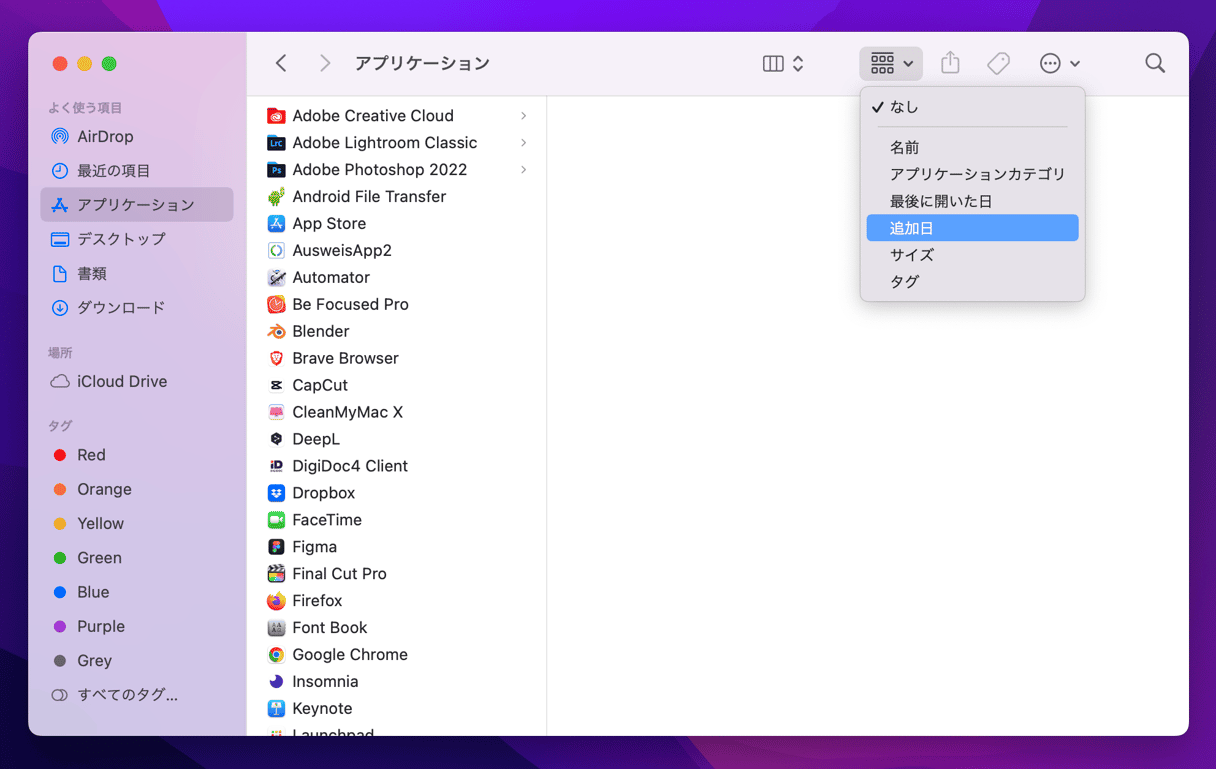Select the Purple tag in sidebar
This screenshot has height=769, width=1216.
pyautogui.click(x=137, y=626)
